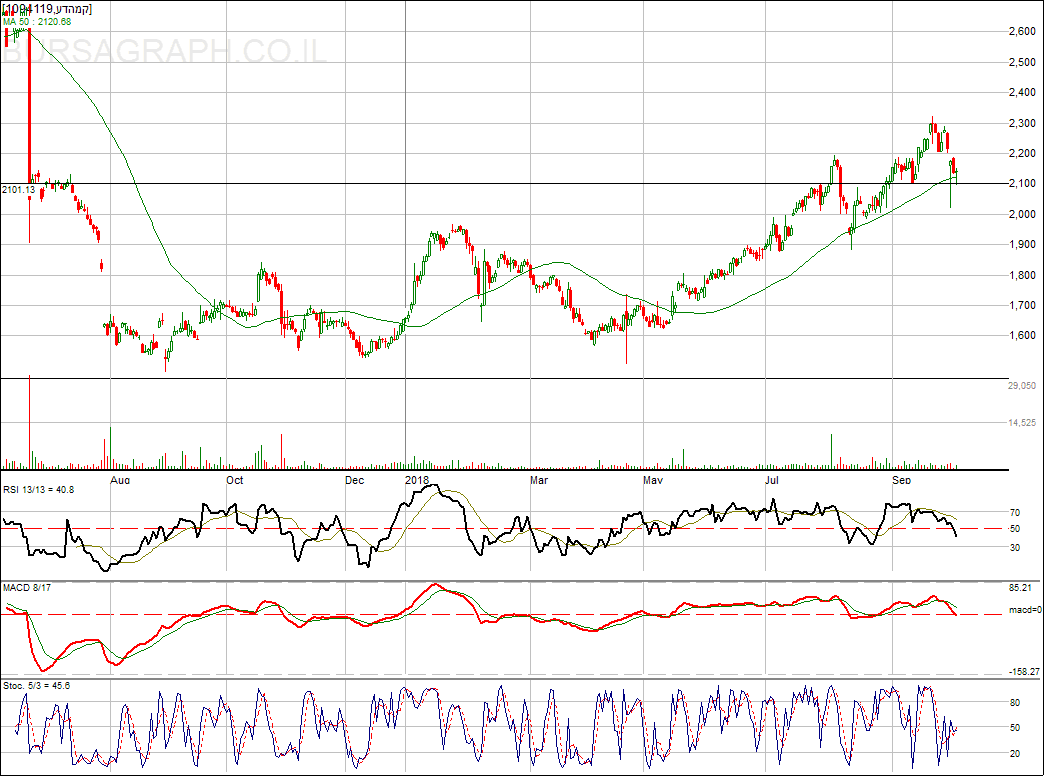
Task: Click the 2,600 price axis label
Action: 1020,32
